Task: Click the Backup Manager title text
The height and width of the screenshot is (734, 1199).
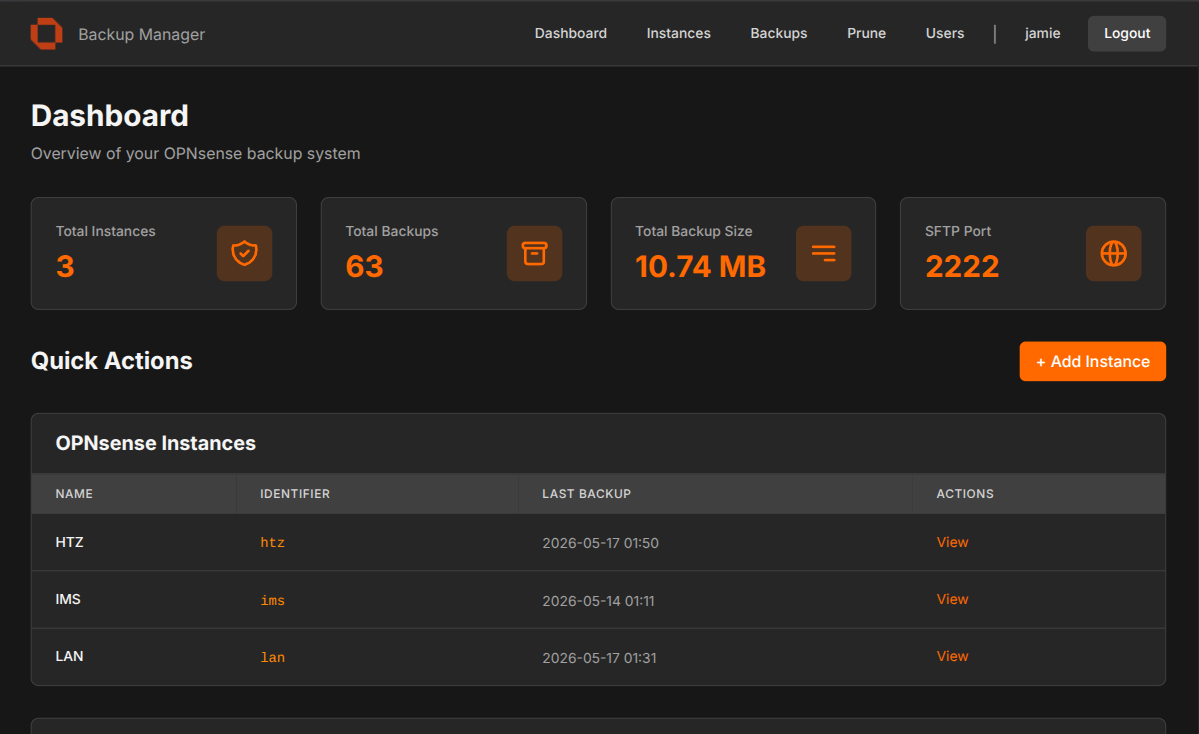Action: coord(141,34)
